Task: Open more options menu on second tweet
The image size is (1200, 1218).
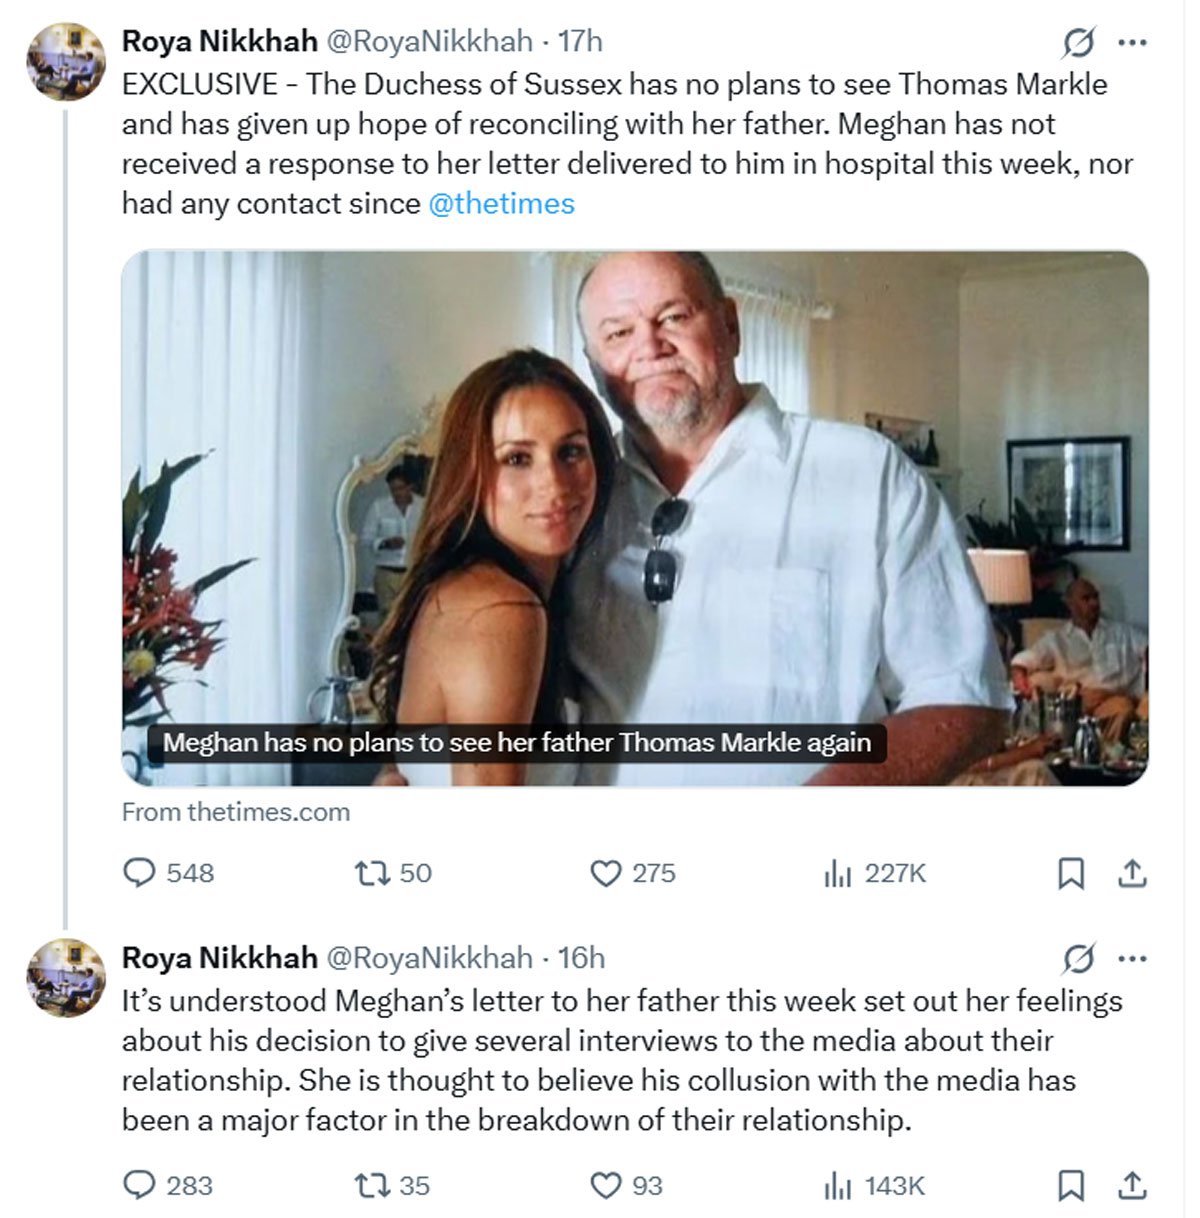Action: [x=1132, y=959]
